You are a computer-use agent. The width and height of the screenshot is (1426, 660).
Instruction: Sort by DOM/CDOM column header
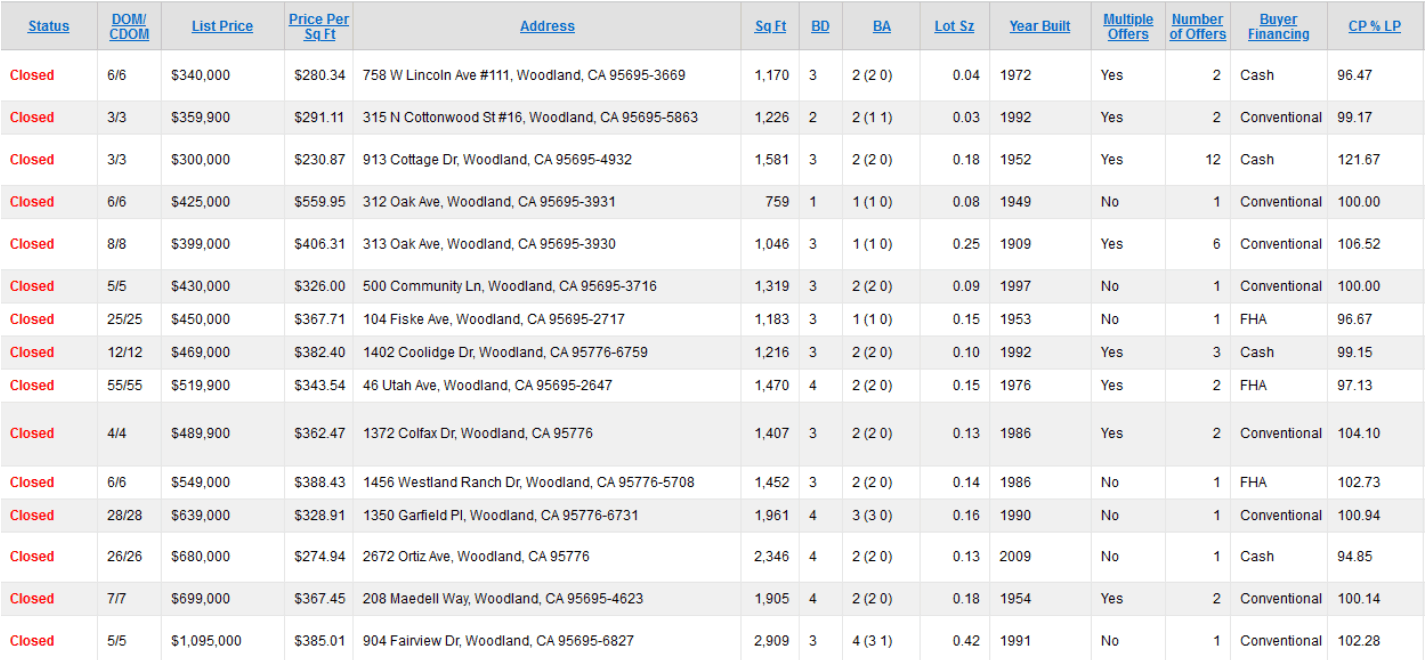click(x=129, y=26)
